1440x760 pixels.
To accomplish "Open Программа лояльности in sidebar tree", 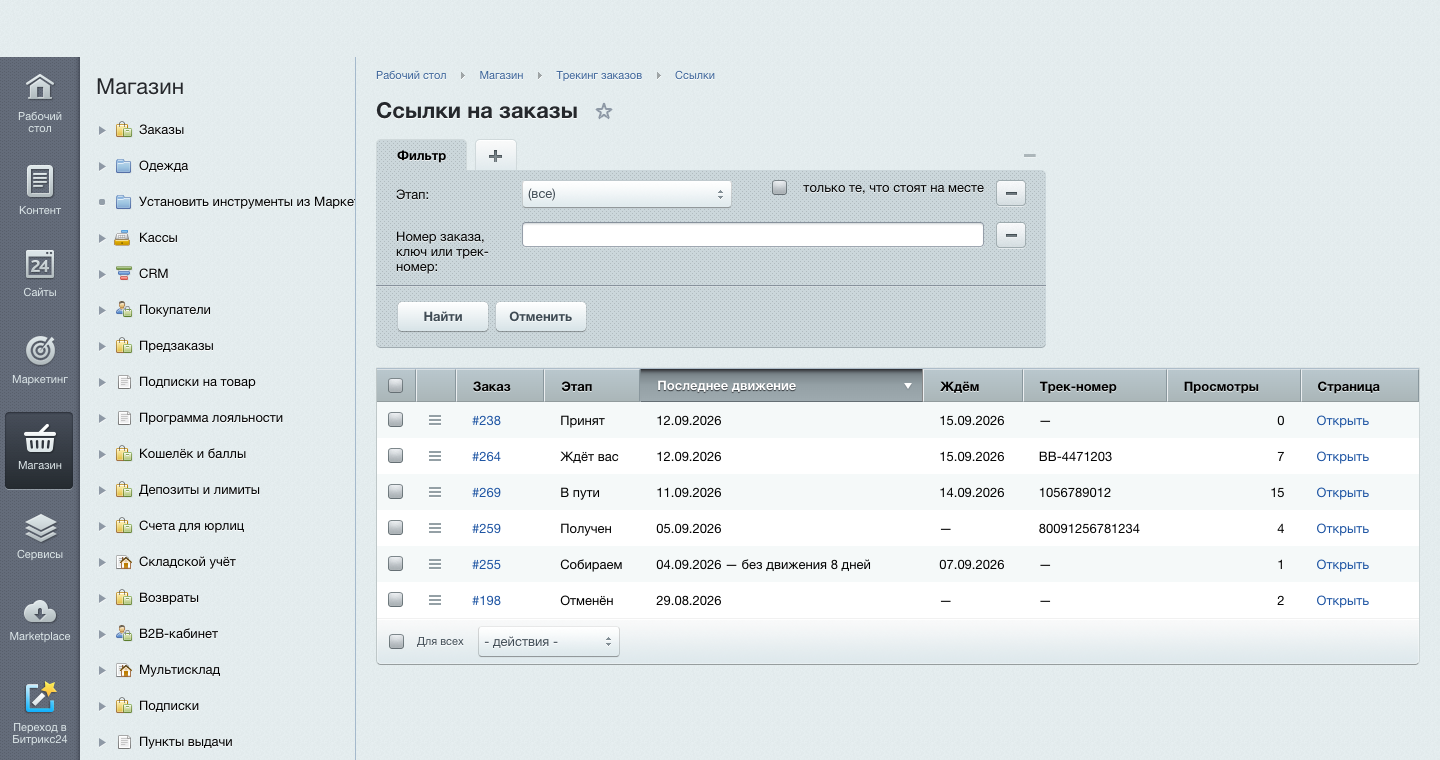I will [211, 418].
